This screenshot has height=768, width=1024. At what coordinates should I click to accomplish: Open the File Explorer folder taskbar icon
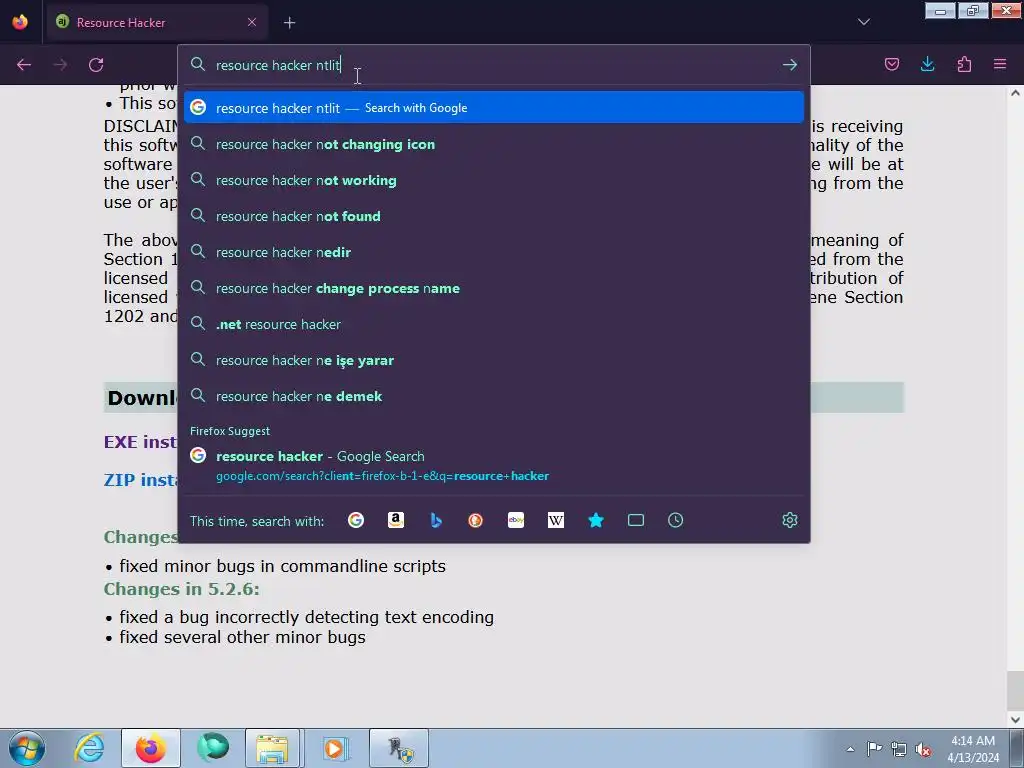[272, 748]
